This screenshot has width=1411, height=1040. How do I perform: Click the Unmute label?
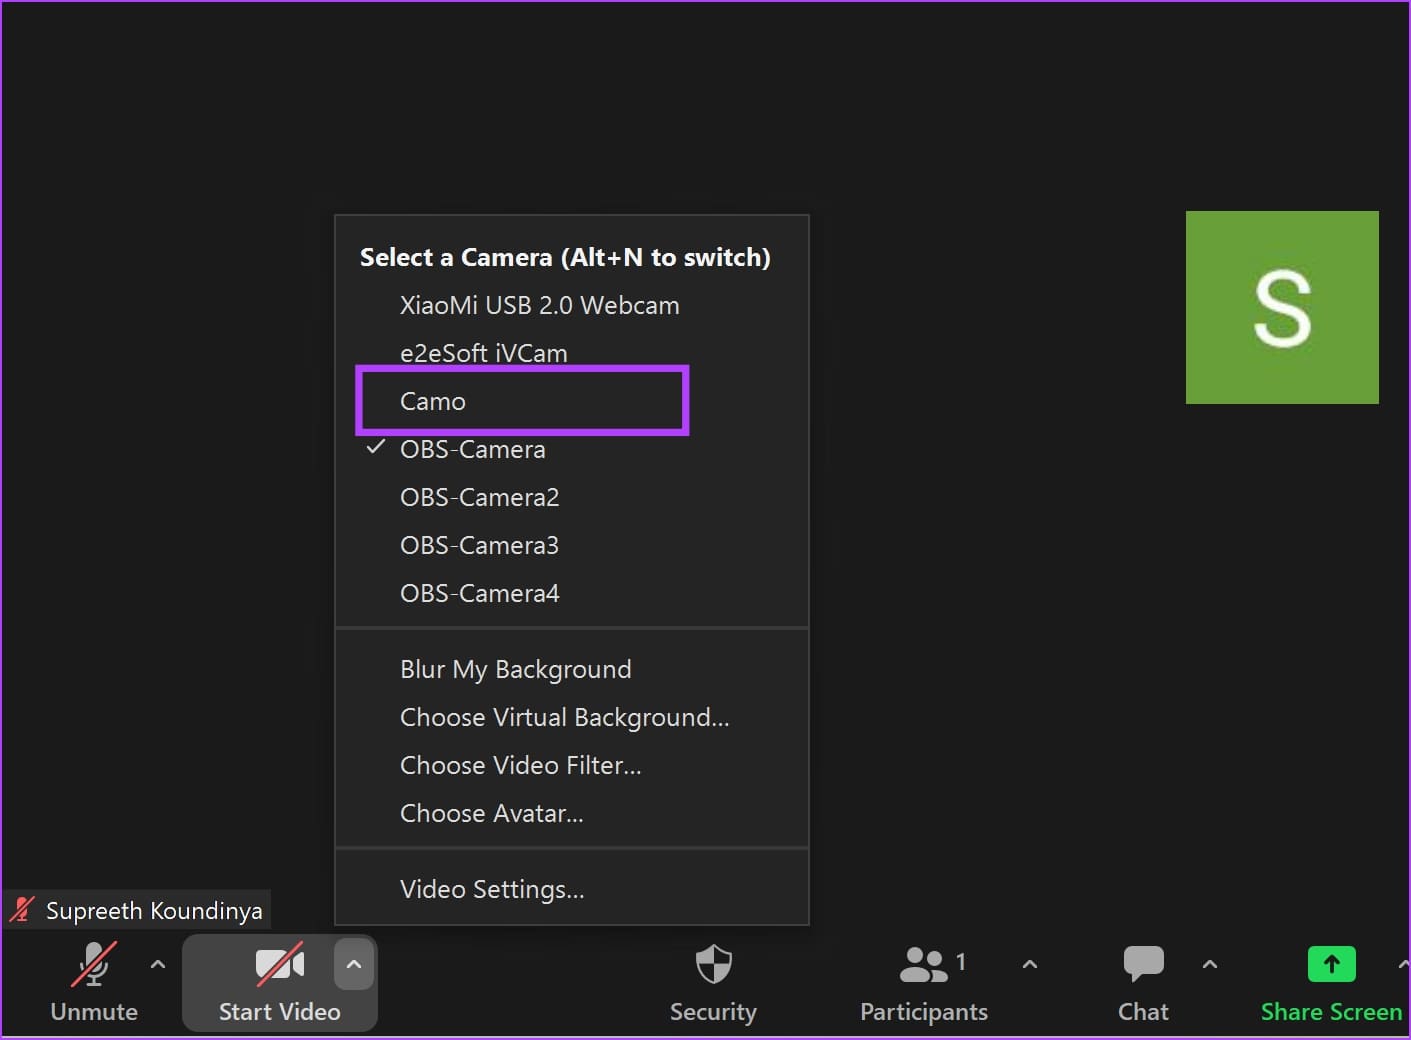[x=94, y=1012]
